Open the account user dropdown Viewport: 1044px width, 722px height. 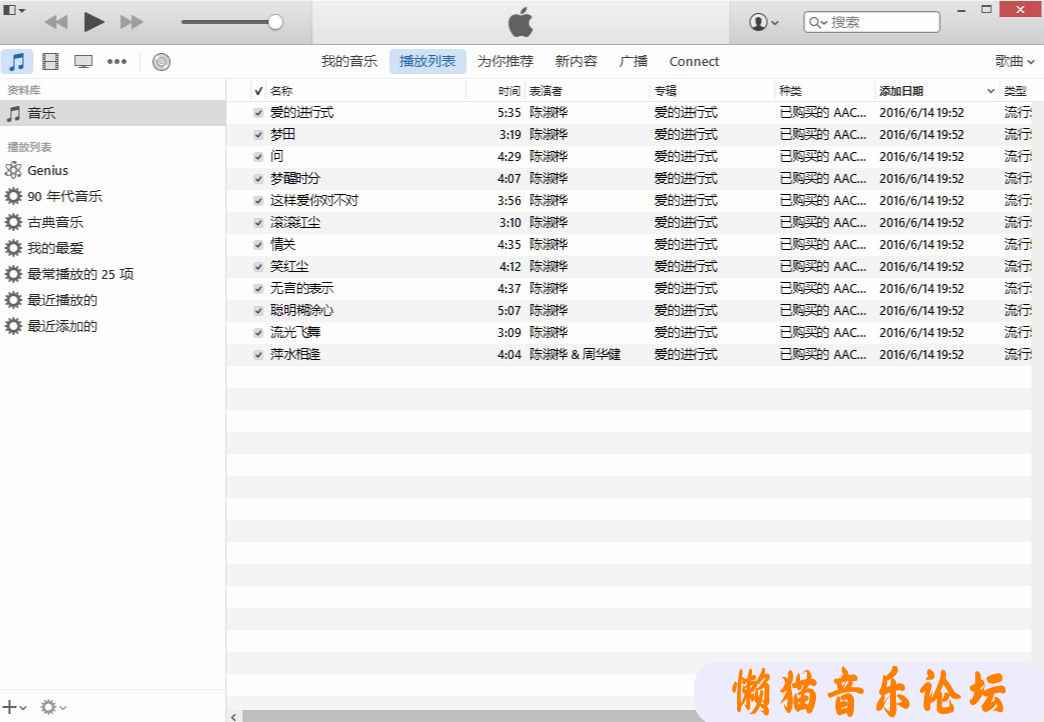click(764, 22)
